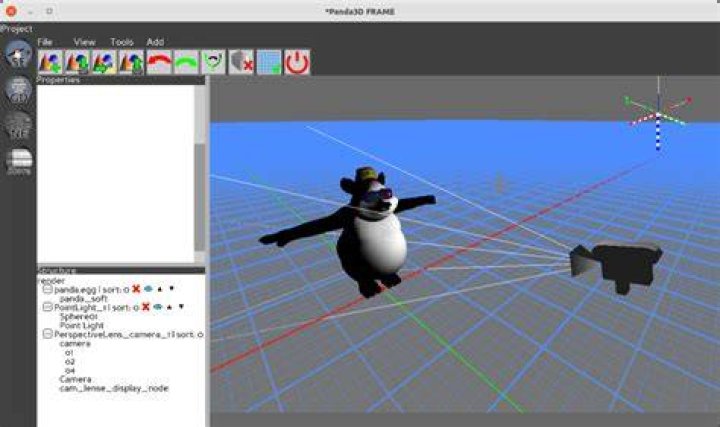Select the 04 child node
Image resolution: width=720 pixels, height=427 pixels.
pyautogui.click(x=69, y=370)
